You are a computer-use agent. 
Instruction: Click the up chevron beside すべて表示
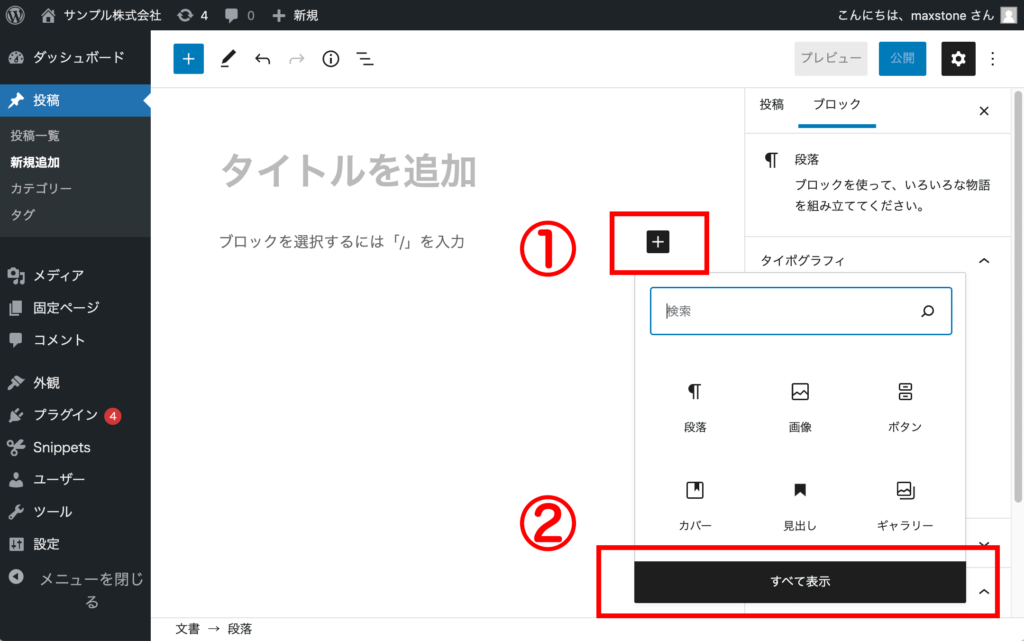pos(984,591)
